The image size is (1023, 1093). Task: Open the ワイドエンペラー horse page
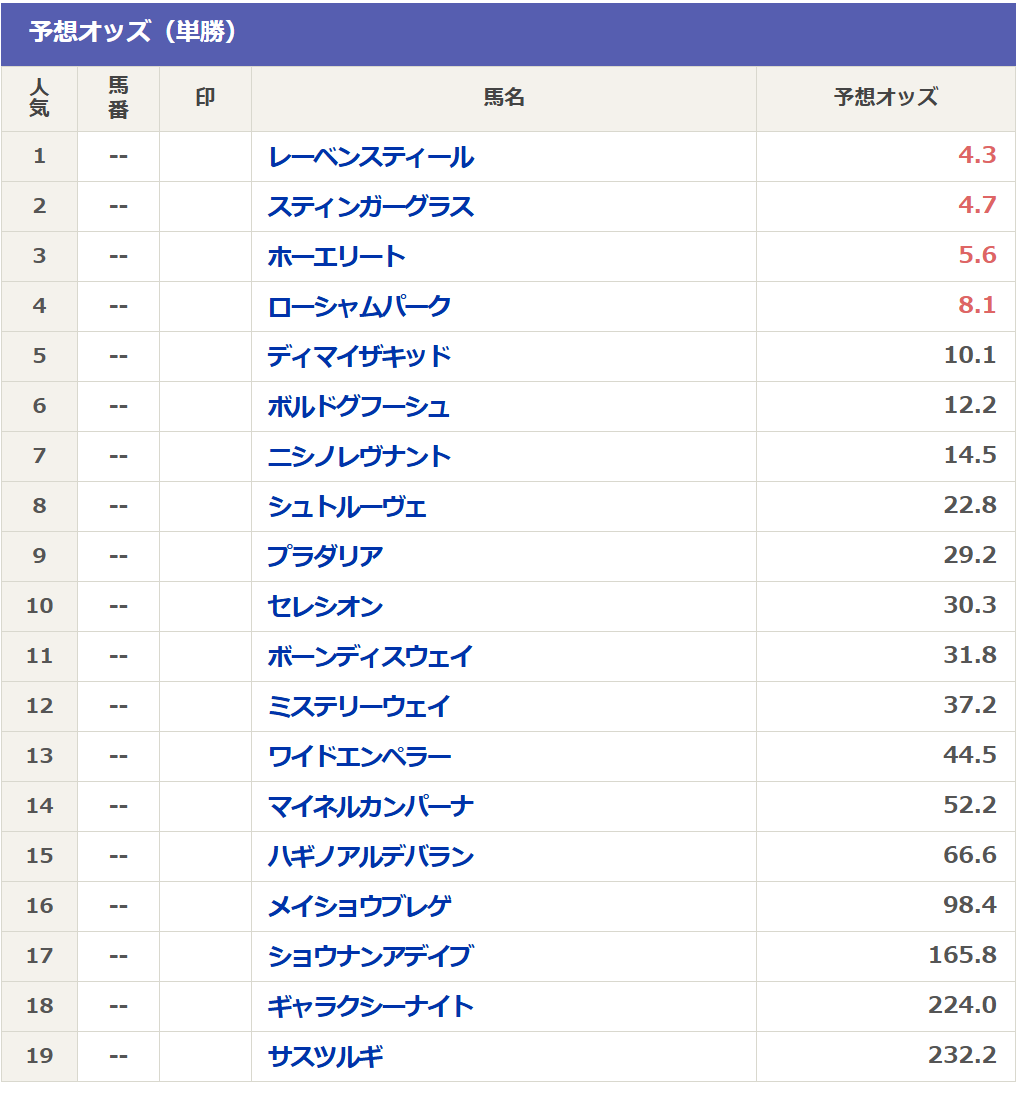(359, 757)
